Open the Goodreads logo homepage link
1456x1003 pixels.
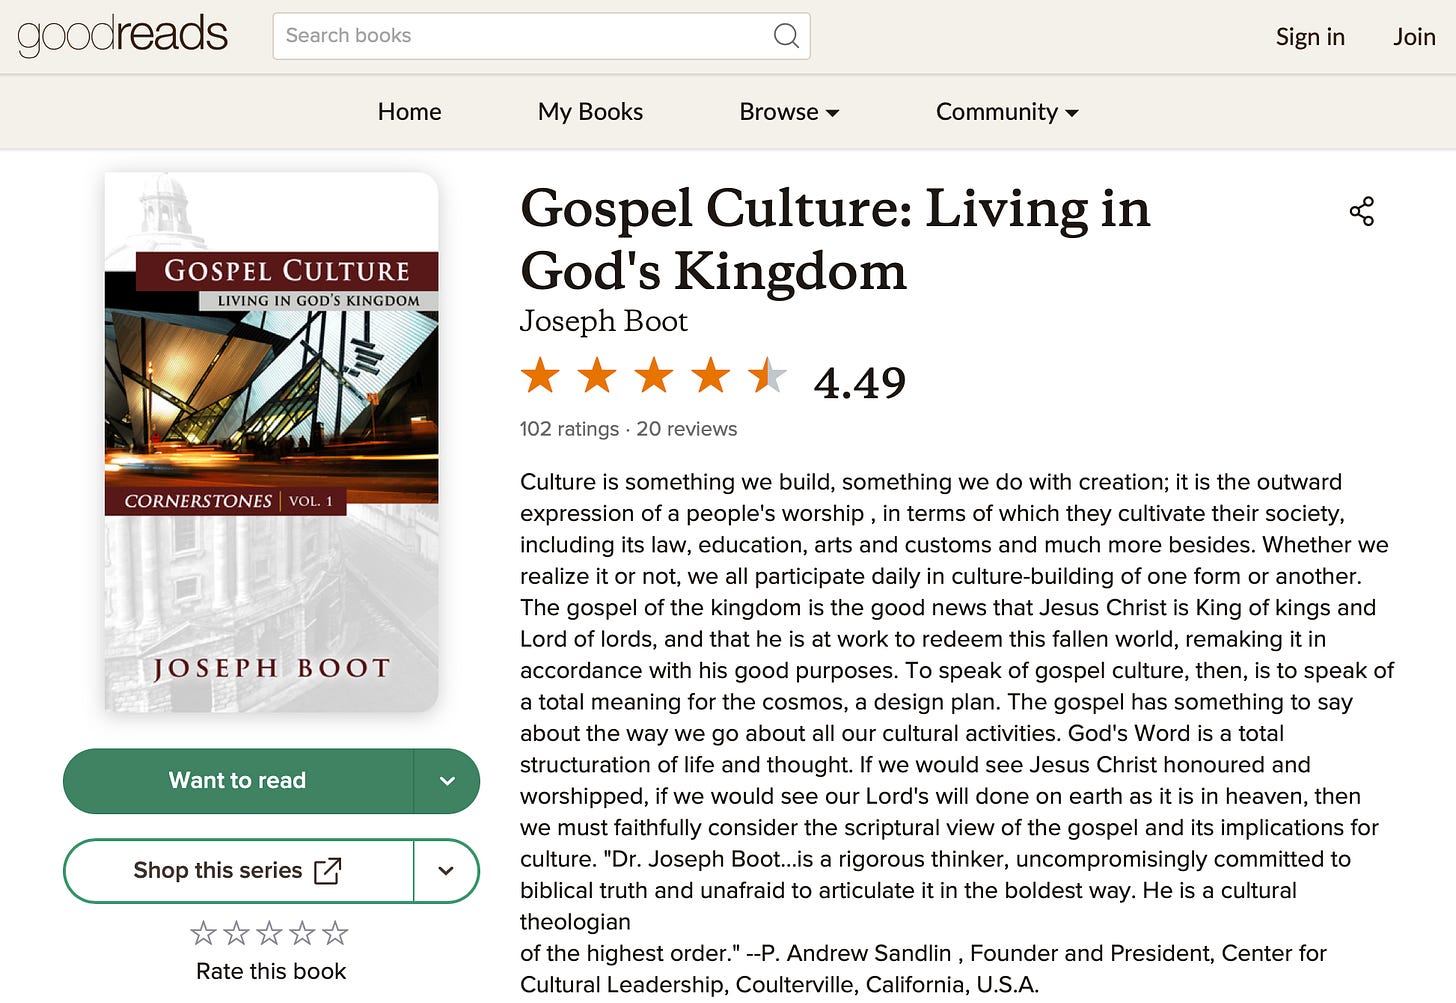coord(123,35)
